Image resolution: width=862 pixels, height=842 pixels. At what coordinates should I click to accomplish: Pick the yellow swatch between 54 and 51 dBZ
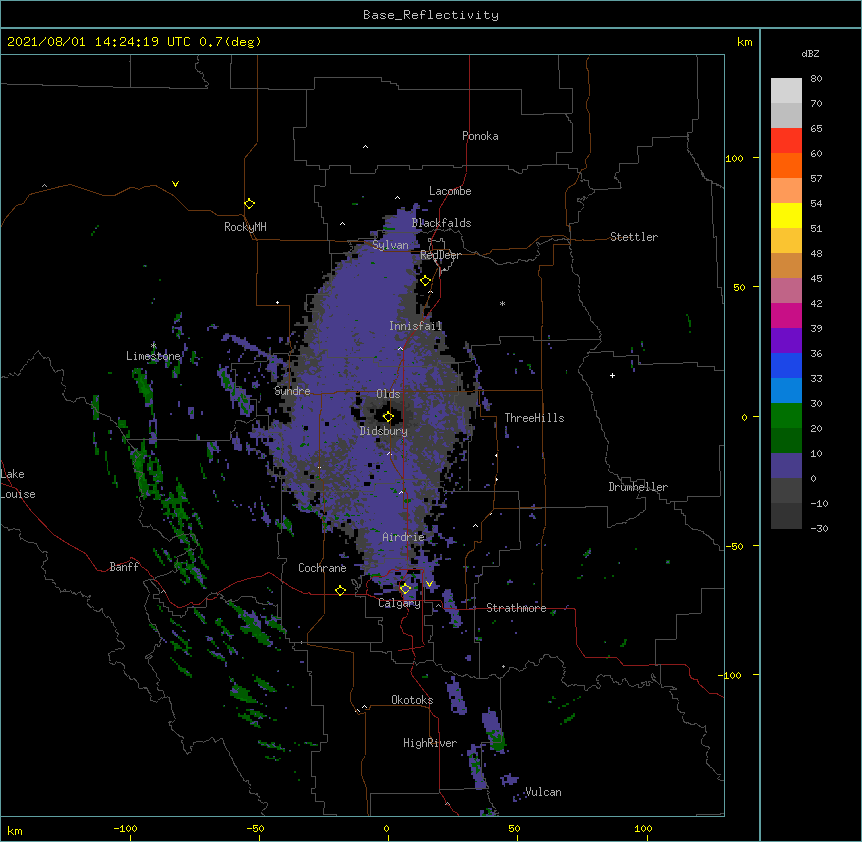point(786,215)
